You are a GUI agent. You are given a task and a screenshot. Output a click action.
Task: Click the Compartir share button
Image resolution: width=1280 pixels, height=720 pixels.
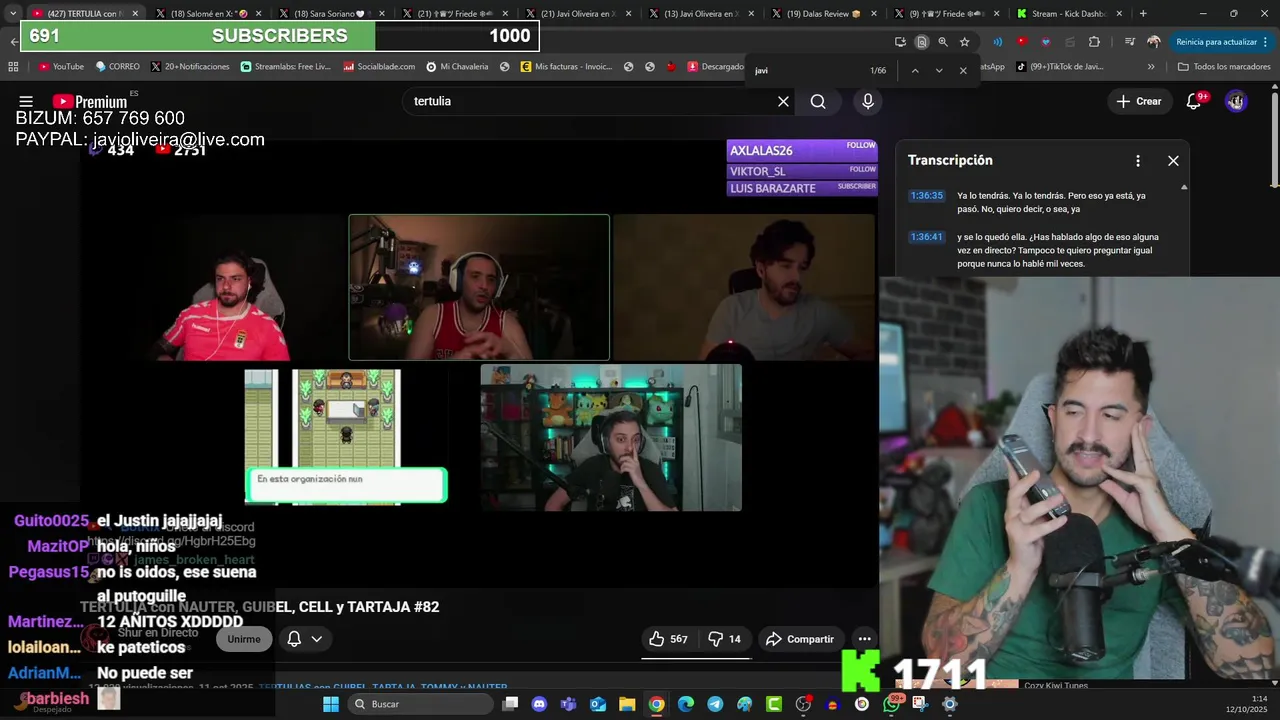(x=799, y=639)
